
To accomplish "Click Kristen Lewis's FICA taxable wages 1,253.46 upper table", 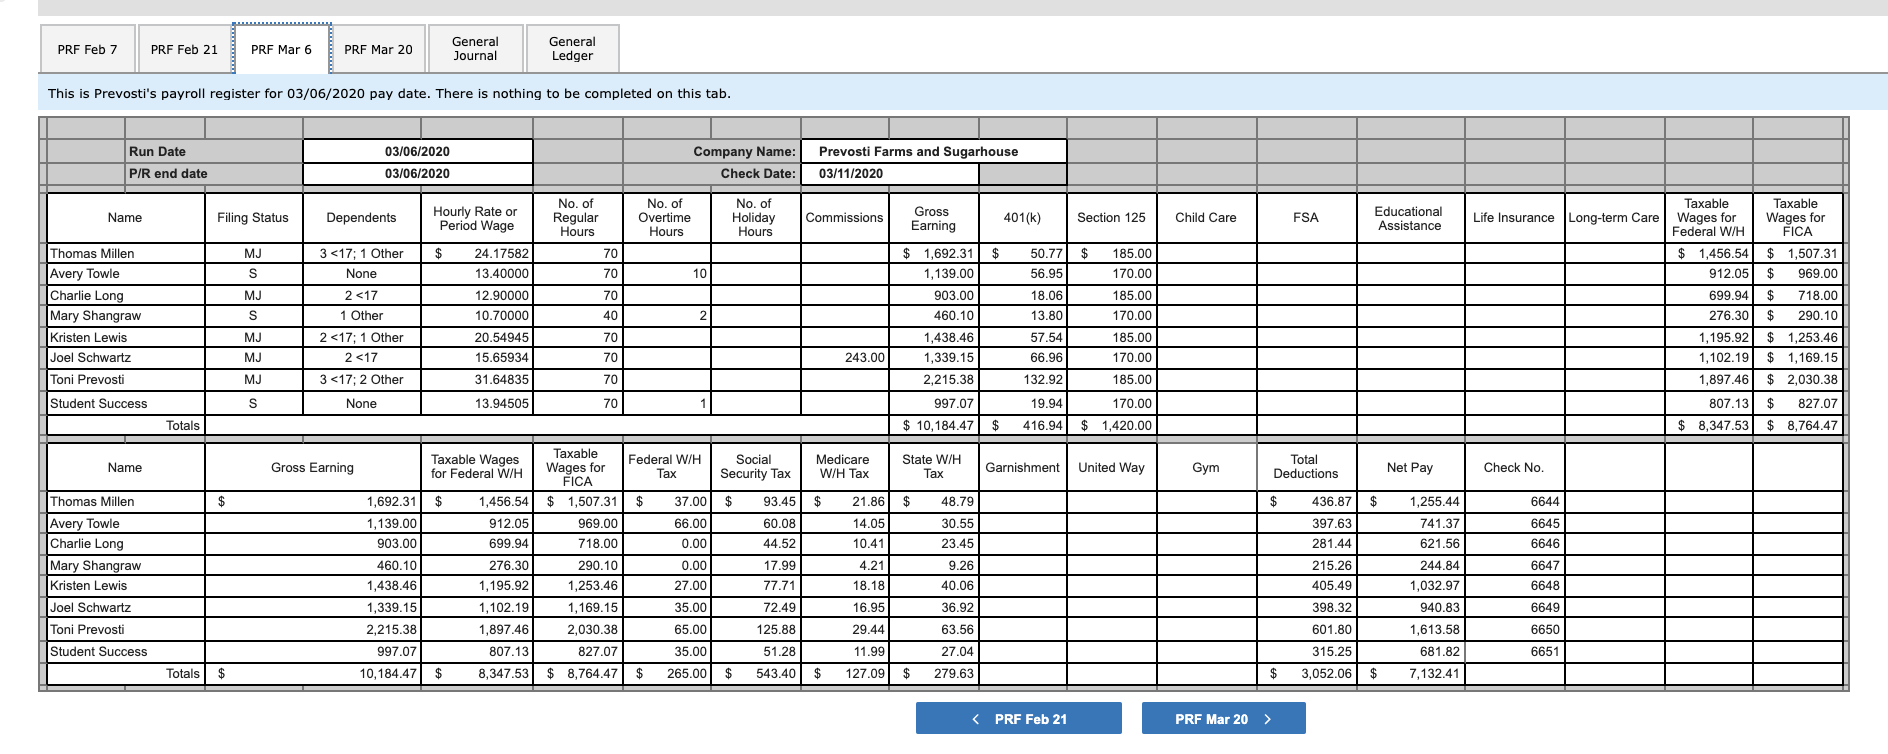I will (x=1797, y=337).
